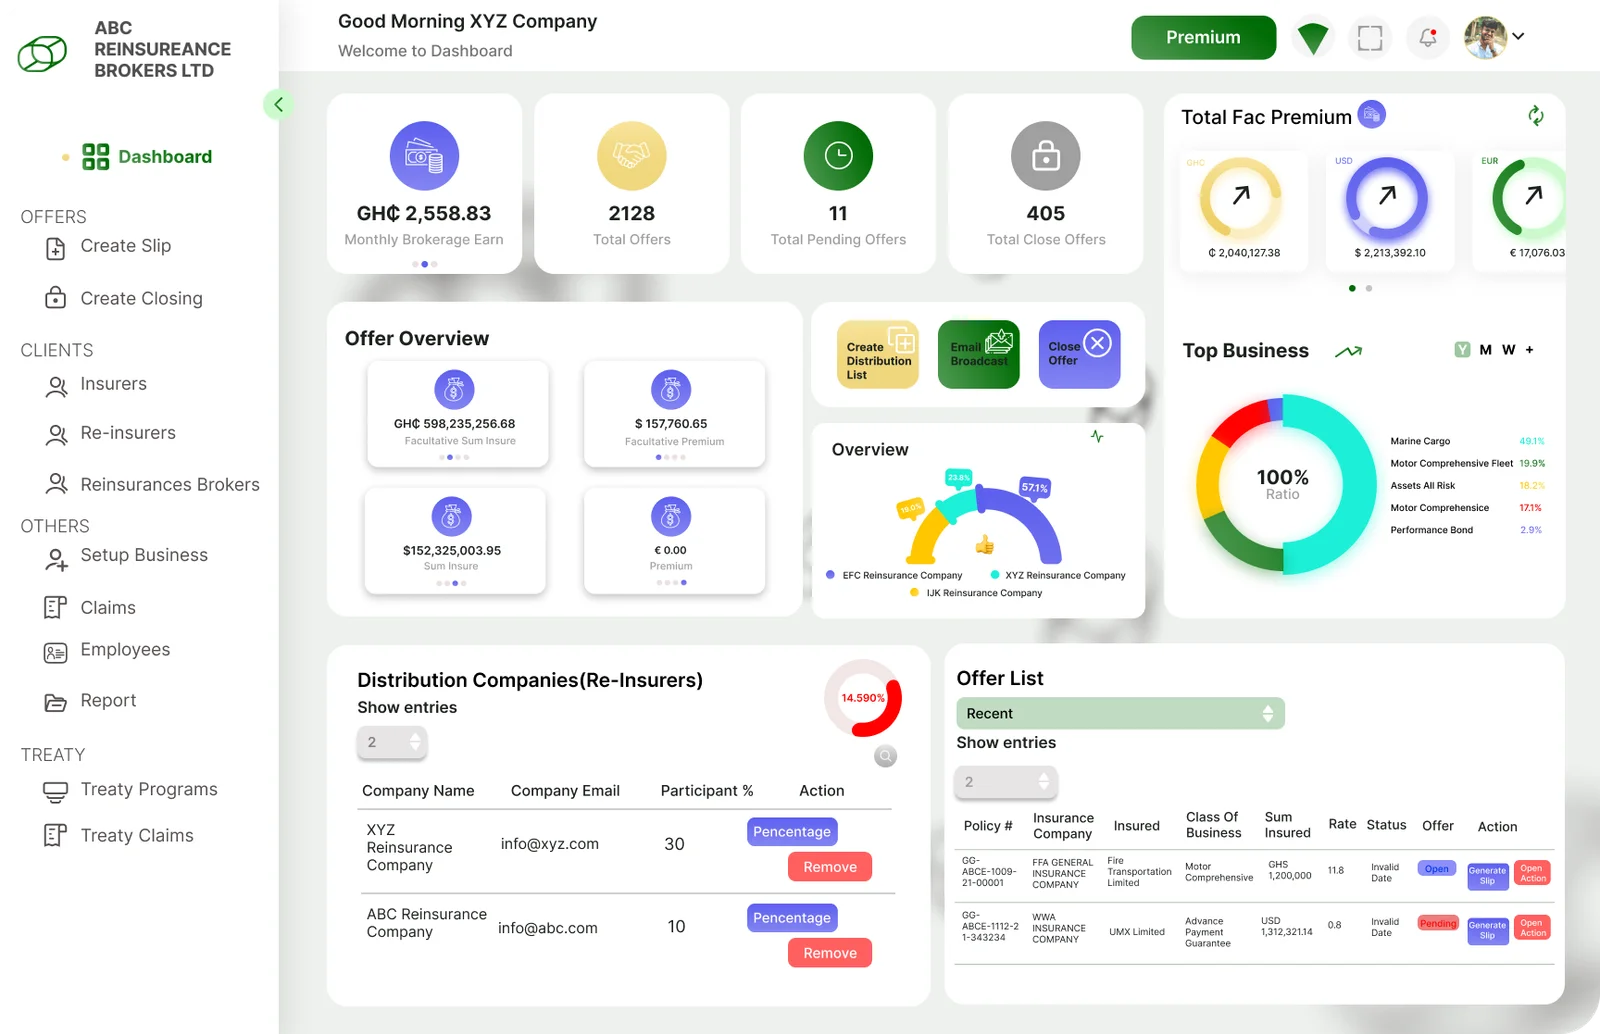Select Marine Cargo legend entry
The width and height of the screenshot is (1600, 1034).
pyautogui.click(x=1467, y=441)
